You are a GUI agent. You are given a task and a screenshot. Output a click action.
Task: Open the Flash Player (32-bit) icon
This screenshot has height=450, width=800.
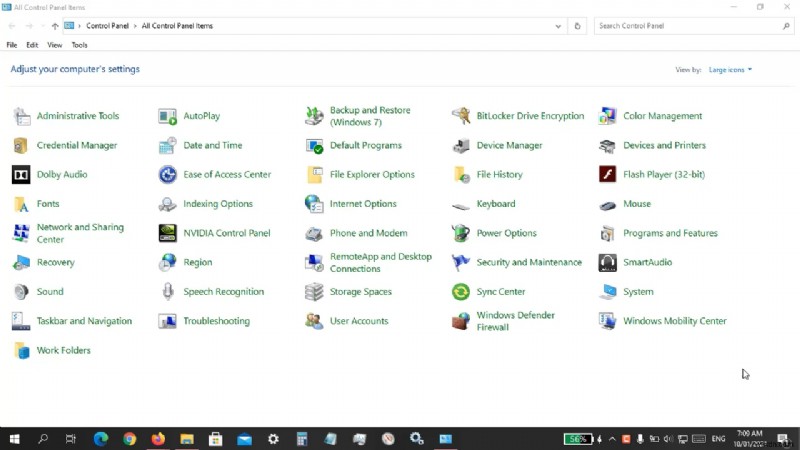click(x=607, y=175)
